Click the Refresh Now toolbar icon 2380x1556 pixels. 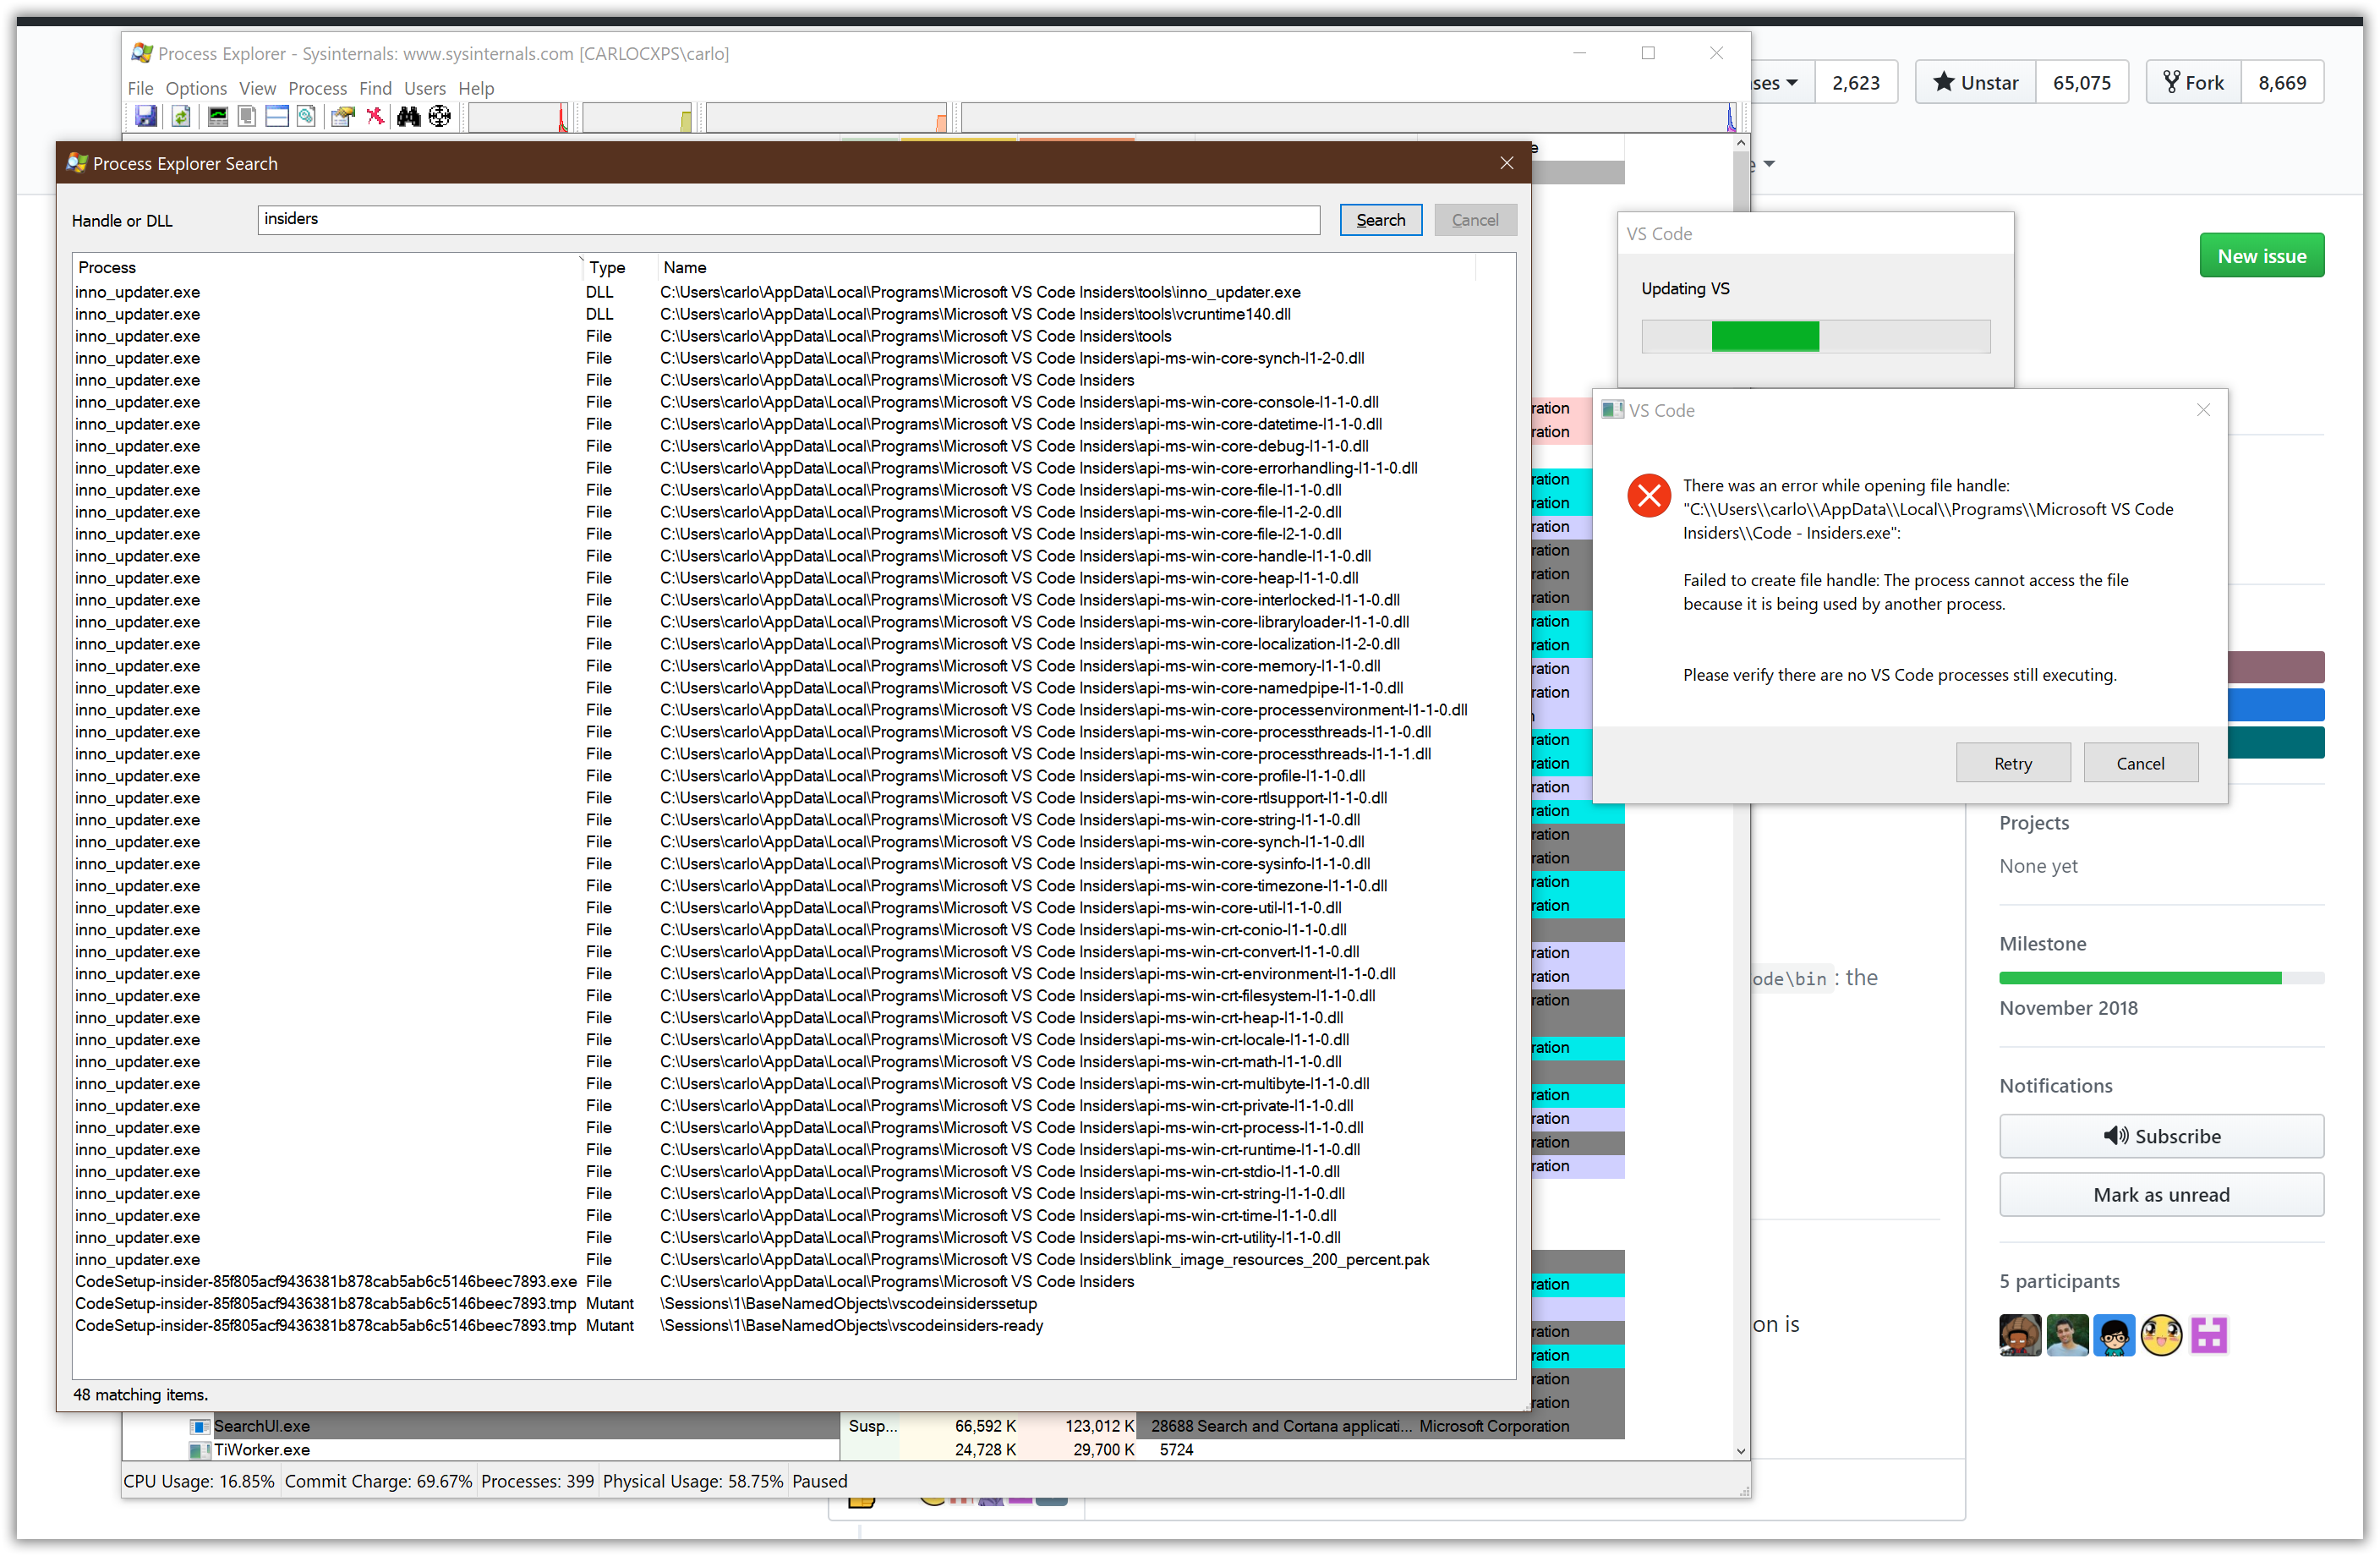click(181, 117)
